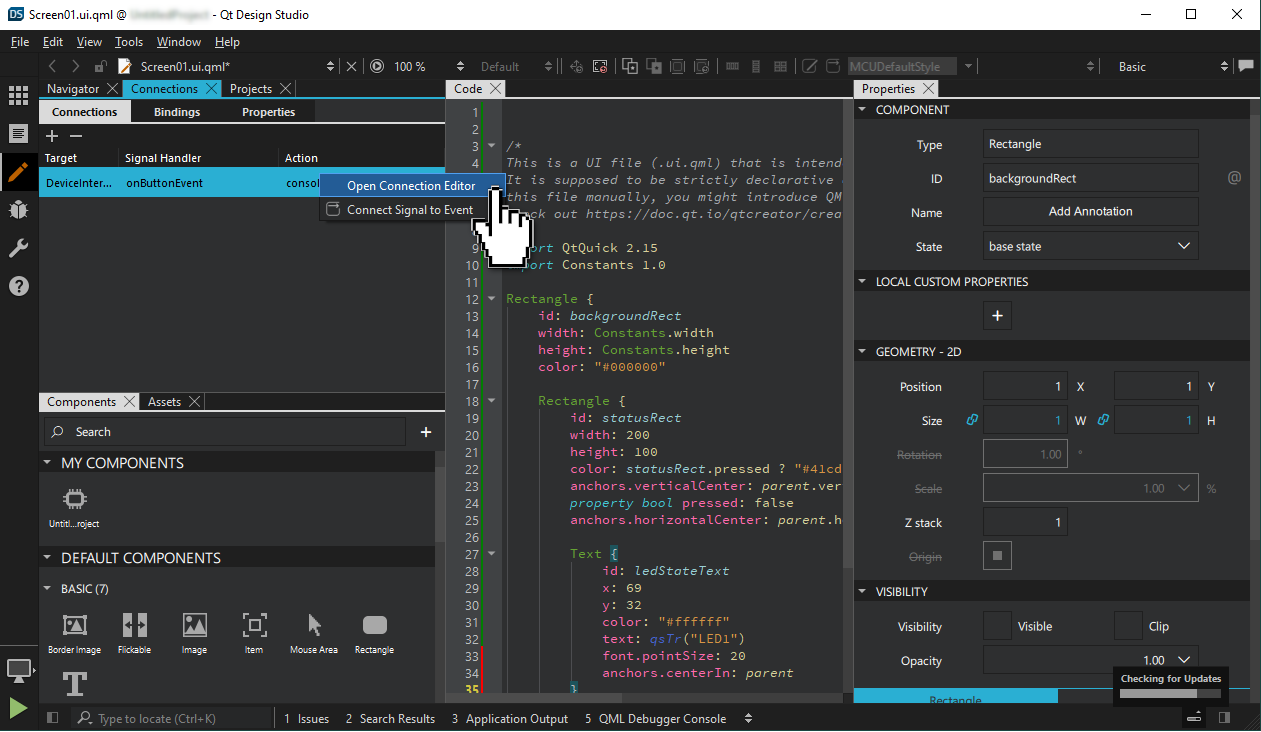
Task: Click the Add Annotation button
Action: (x=1090, y=212)
